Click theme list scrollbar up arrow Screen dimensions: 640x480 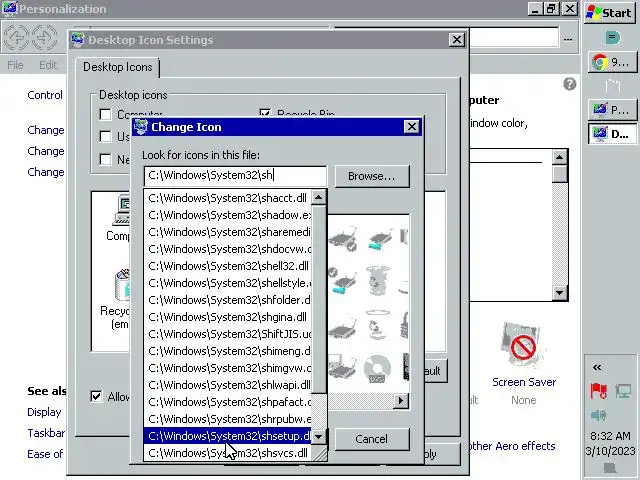[x=560, y=157]
